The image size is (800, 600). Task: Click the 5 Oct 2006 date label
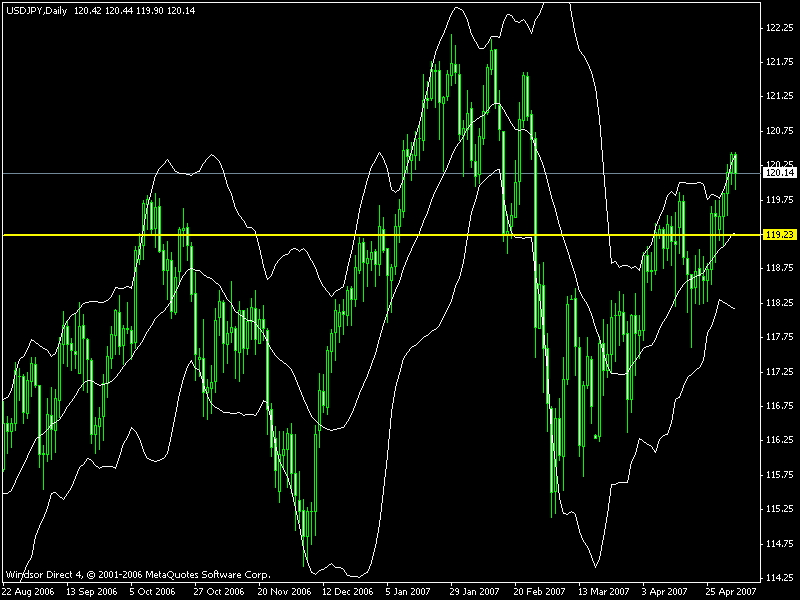(x=152, y=592)
